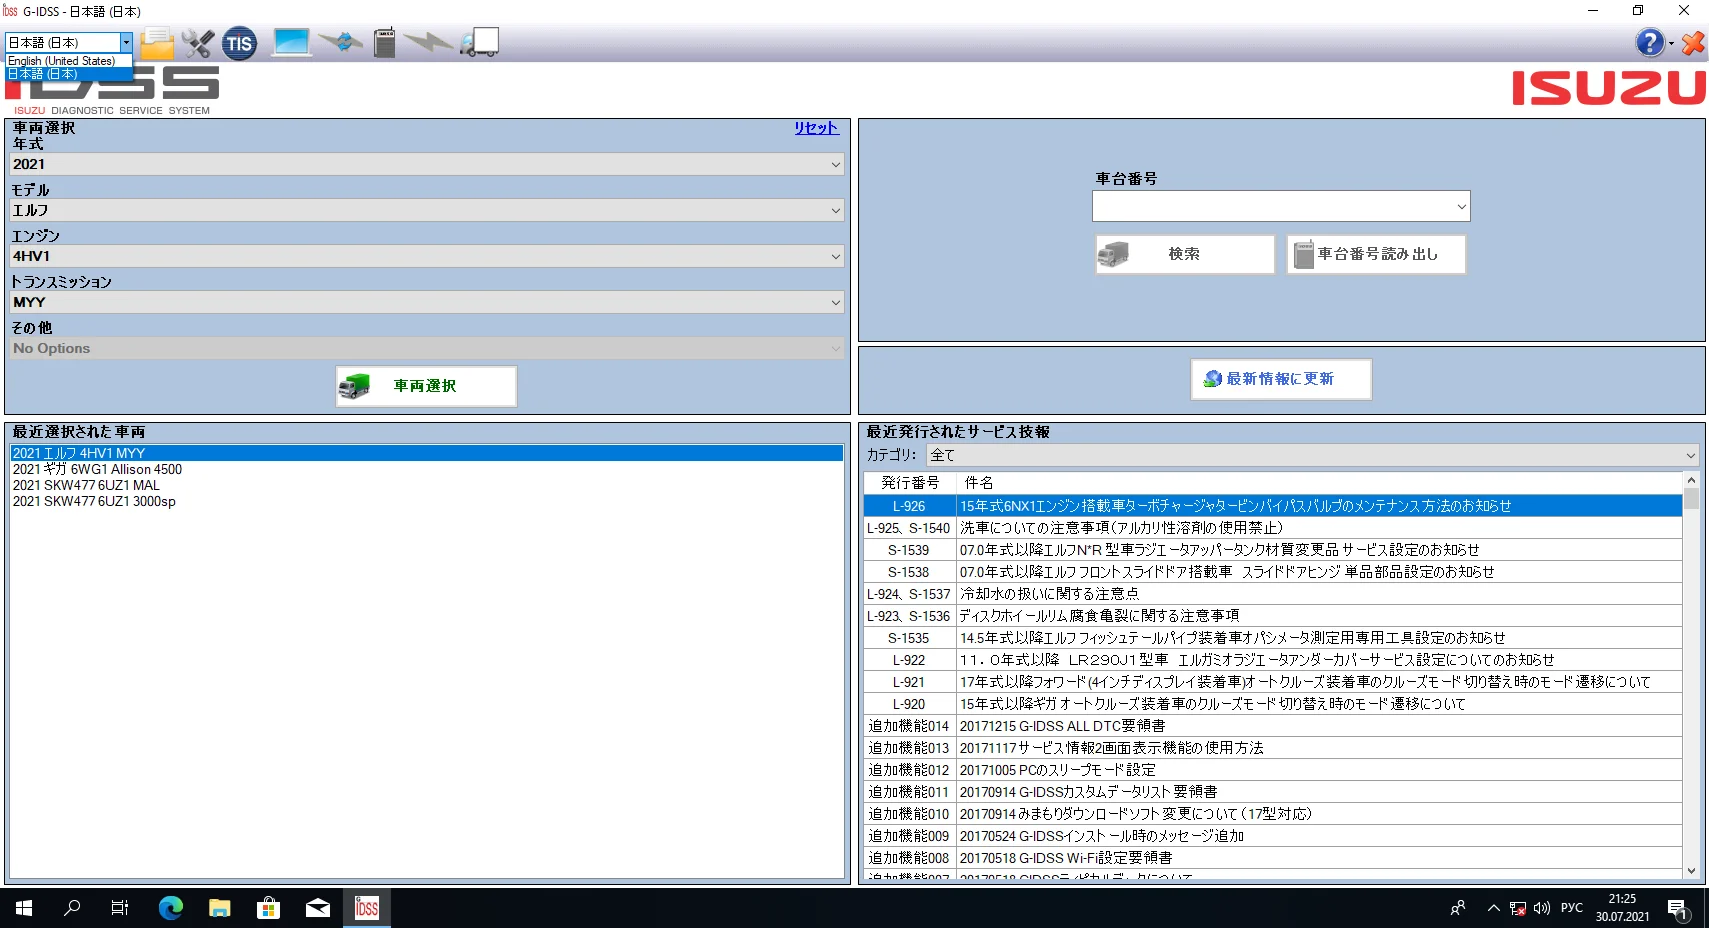
Task: Click the laptop computer toolbar icon
Action: (291, 42)
